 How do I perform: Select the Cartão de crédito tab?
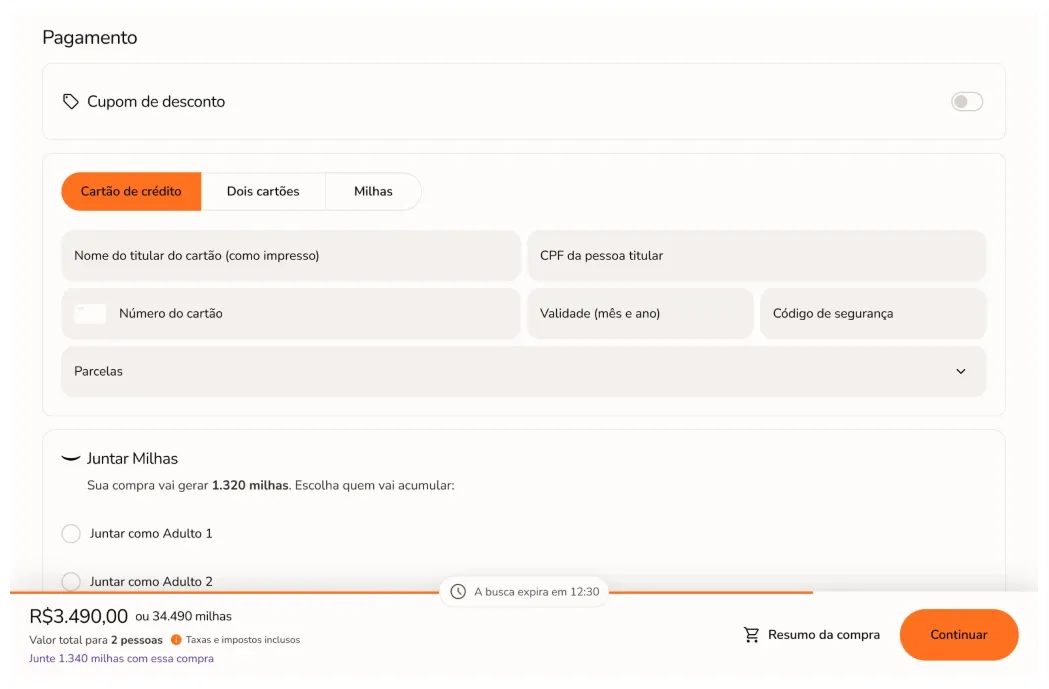(x=131, y=191)
